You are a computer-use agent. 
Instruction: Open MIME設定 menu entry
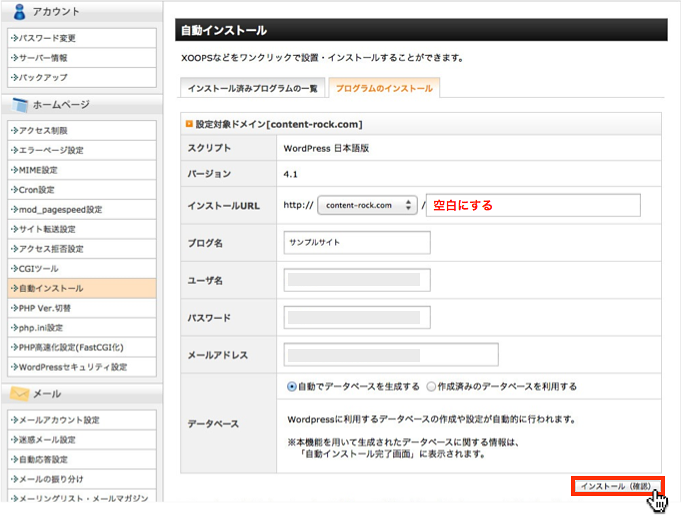pyautogui.click(x=82, y=170)
